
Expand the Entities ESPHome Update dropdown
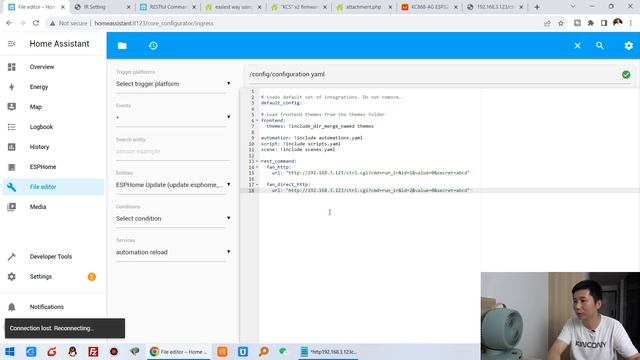(173, 185)
